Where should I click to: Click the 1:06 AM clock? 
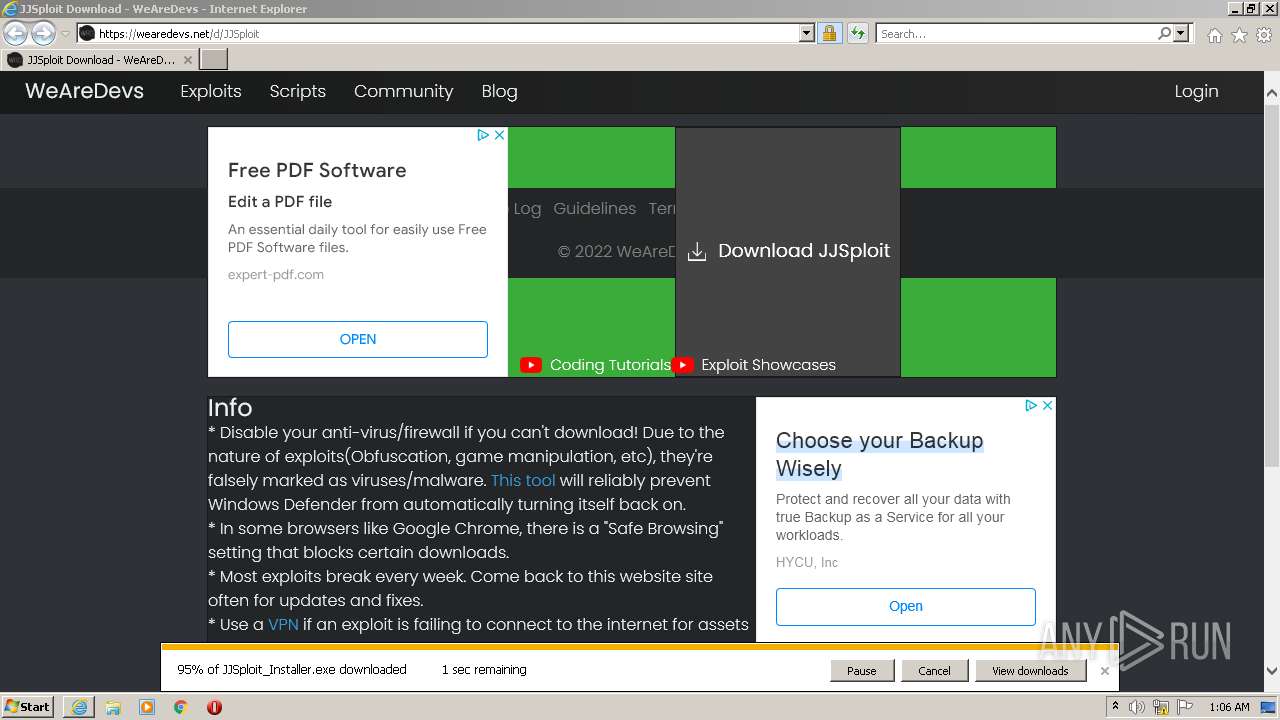click(x=1229, y=707)
